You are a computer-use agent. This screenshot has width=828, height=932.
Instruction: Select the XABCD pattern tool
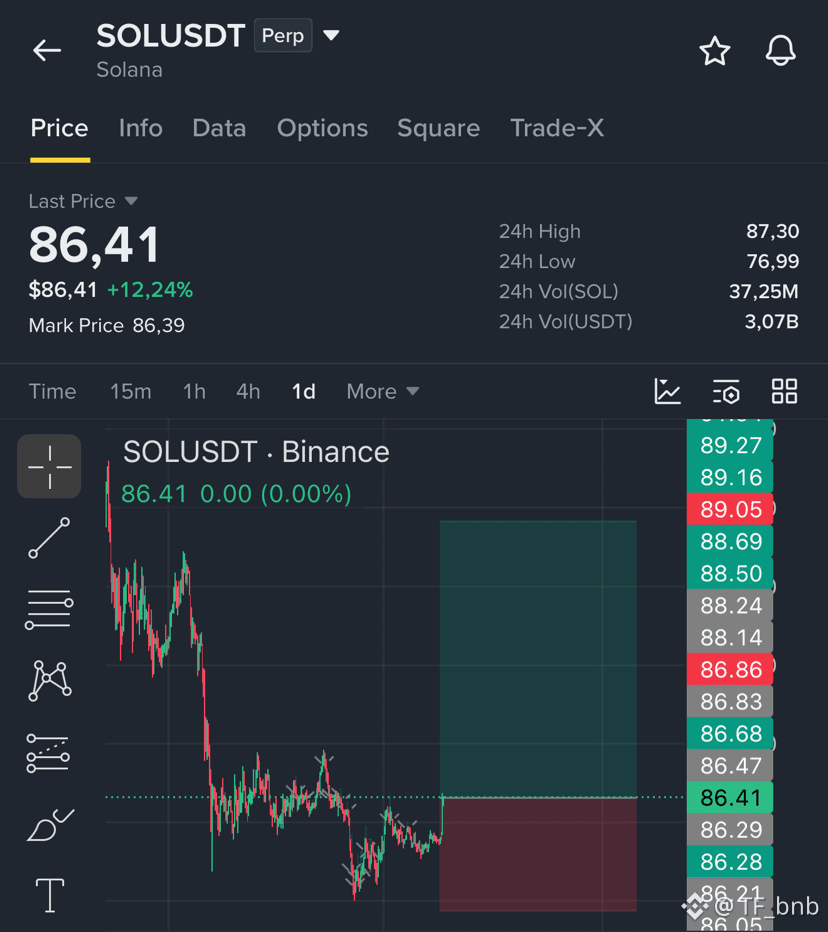50,681
